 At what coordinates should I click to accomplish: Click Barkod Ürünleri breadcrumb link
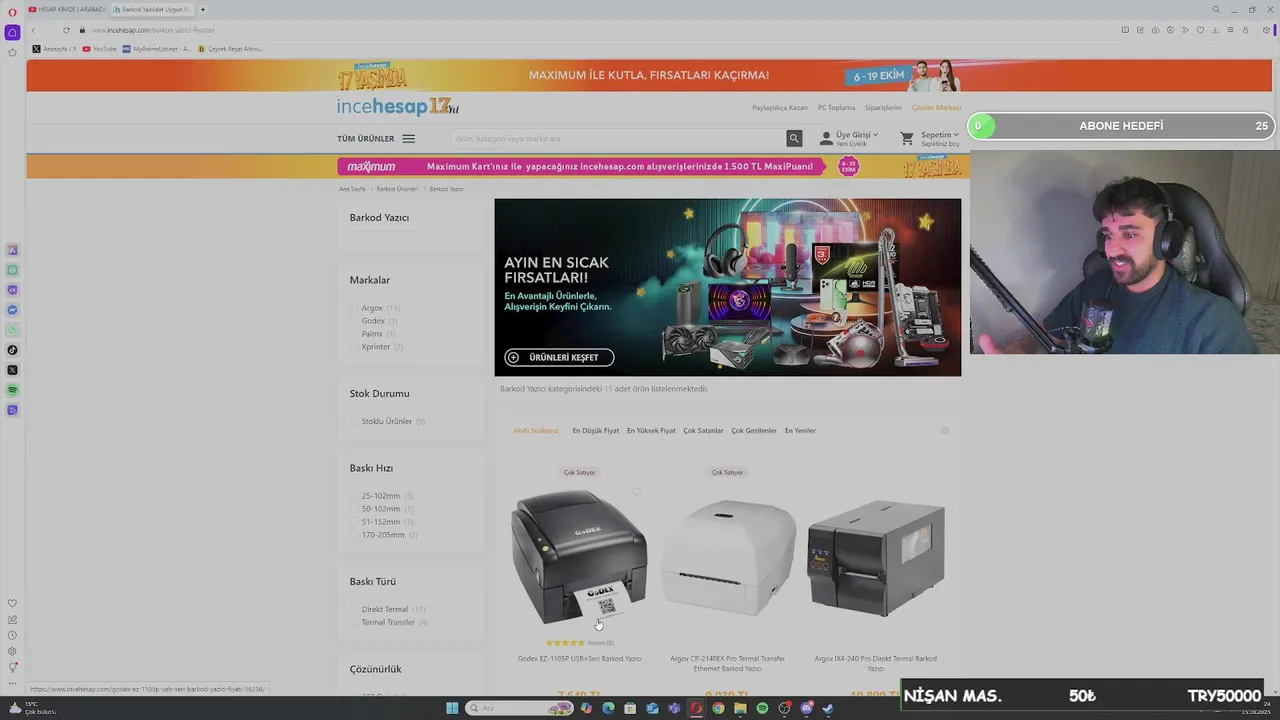coord(397,189)
